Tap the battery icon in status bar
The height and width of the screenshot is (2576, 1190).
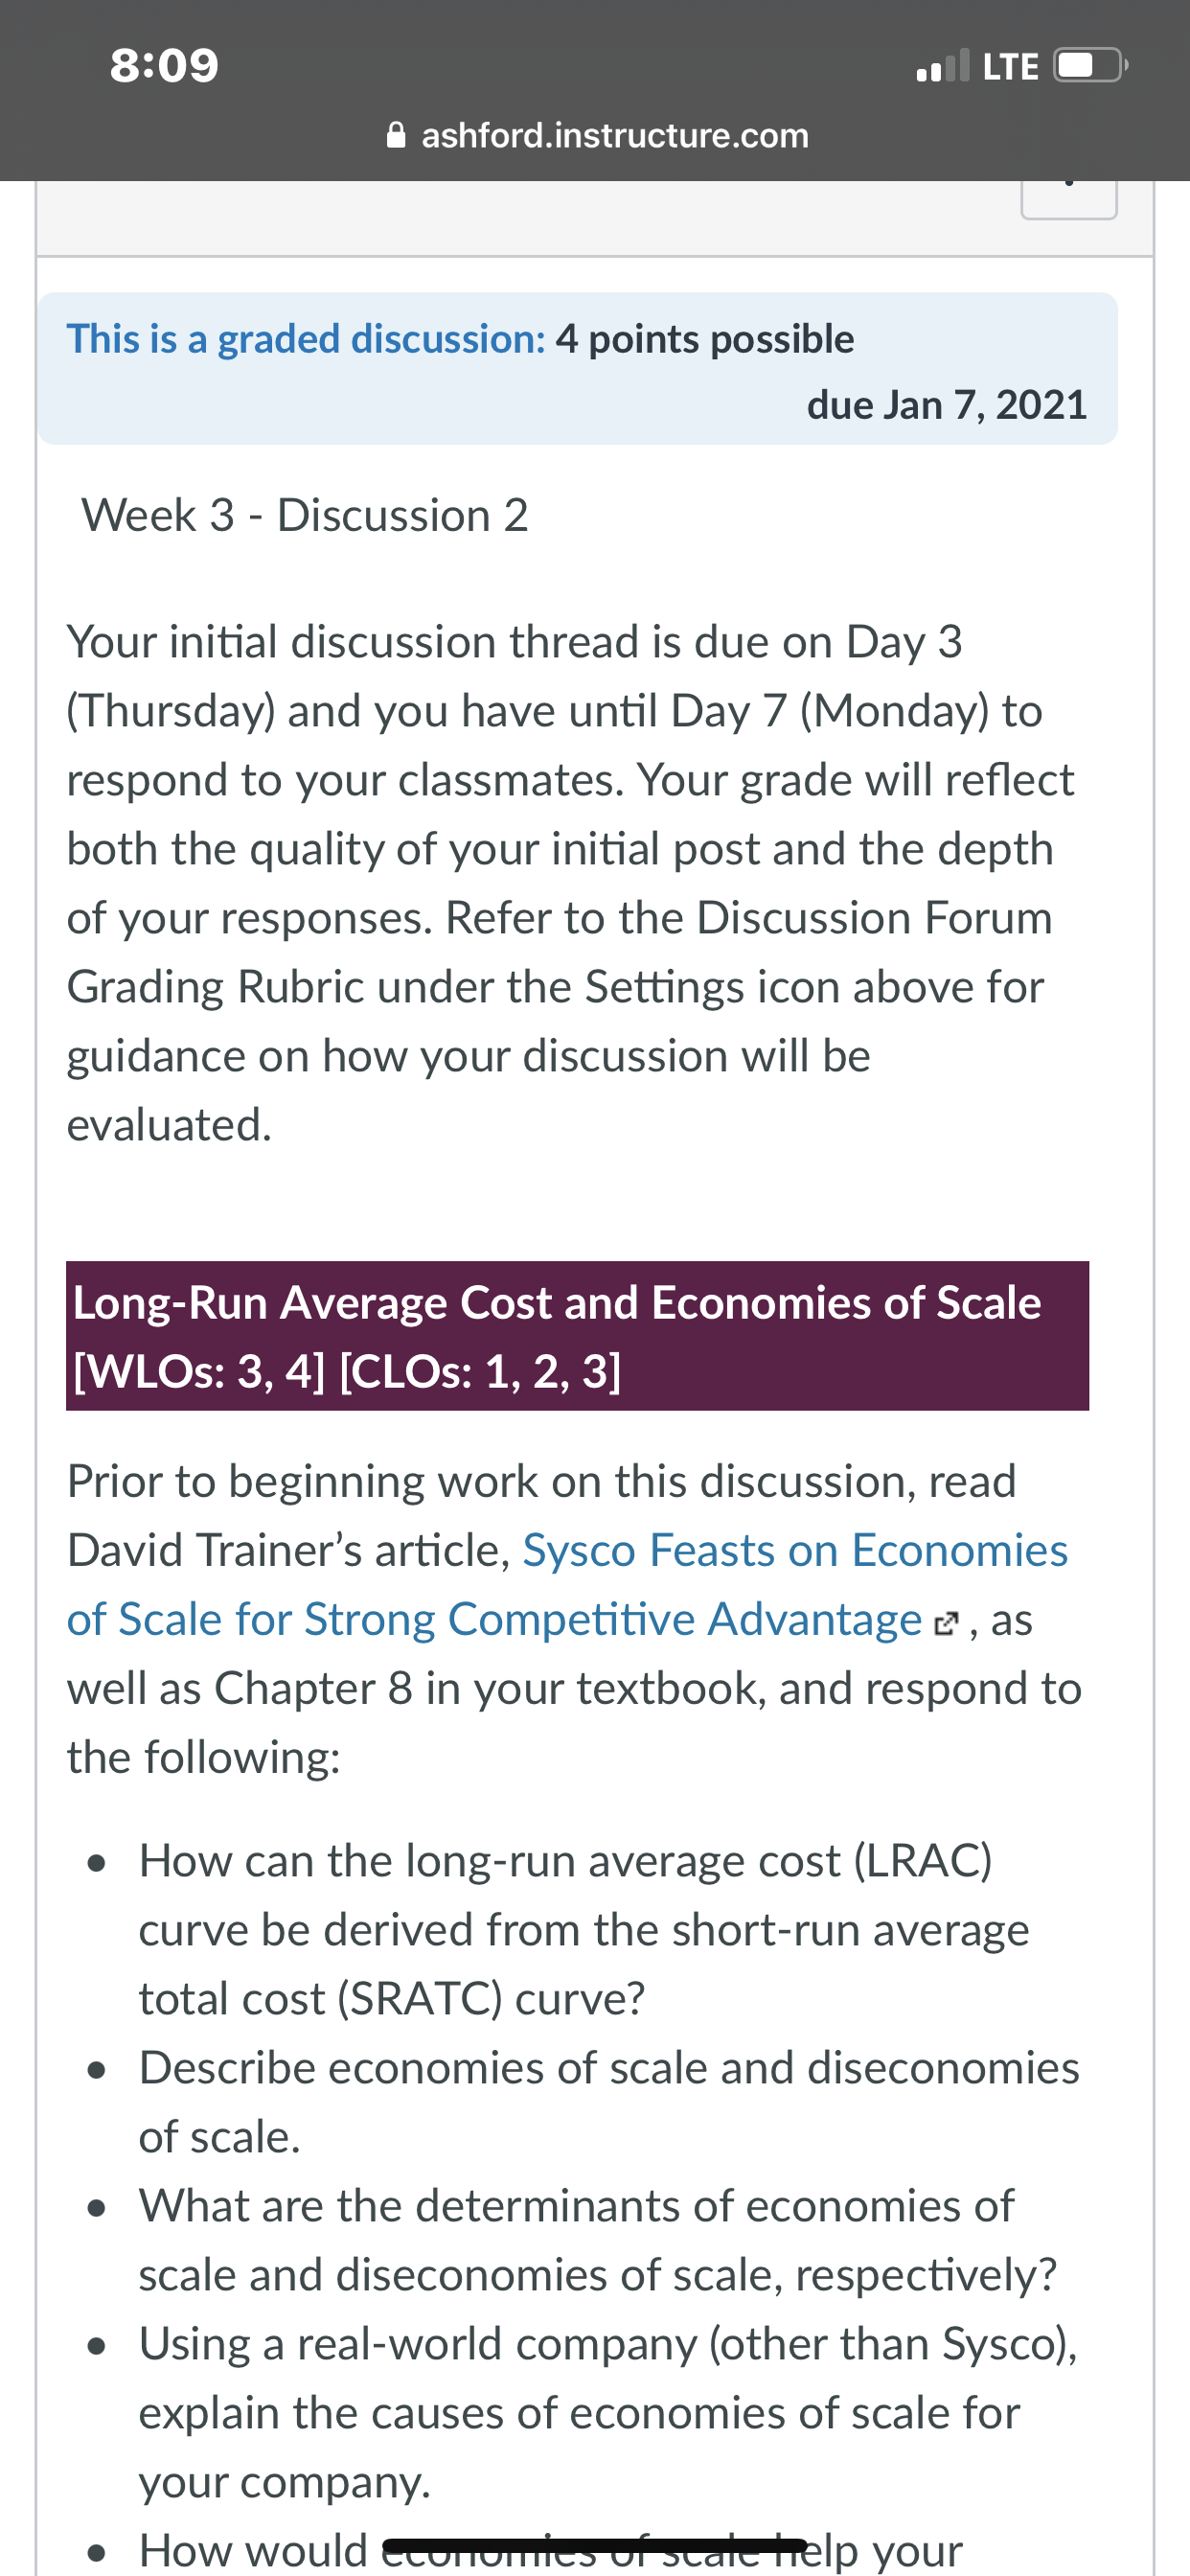1091,66
